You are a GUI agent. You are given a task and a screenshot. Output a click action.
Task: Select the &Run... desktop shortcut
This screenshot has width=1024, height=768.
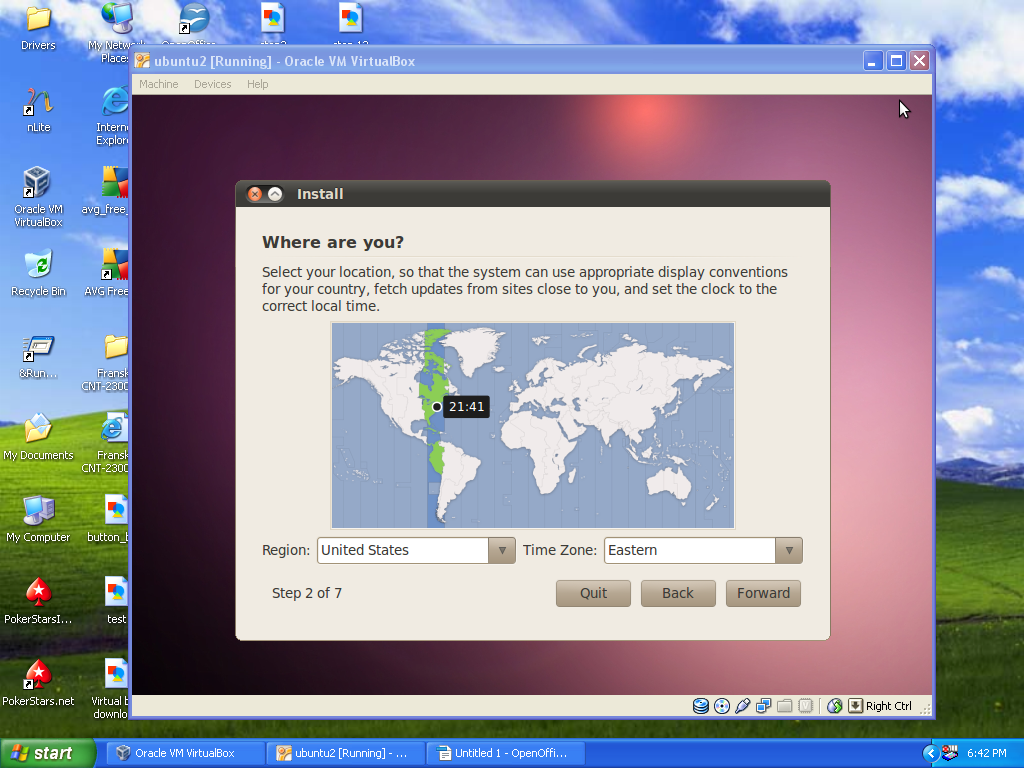pos(38,357)
